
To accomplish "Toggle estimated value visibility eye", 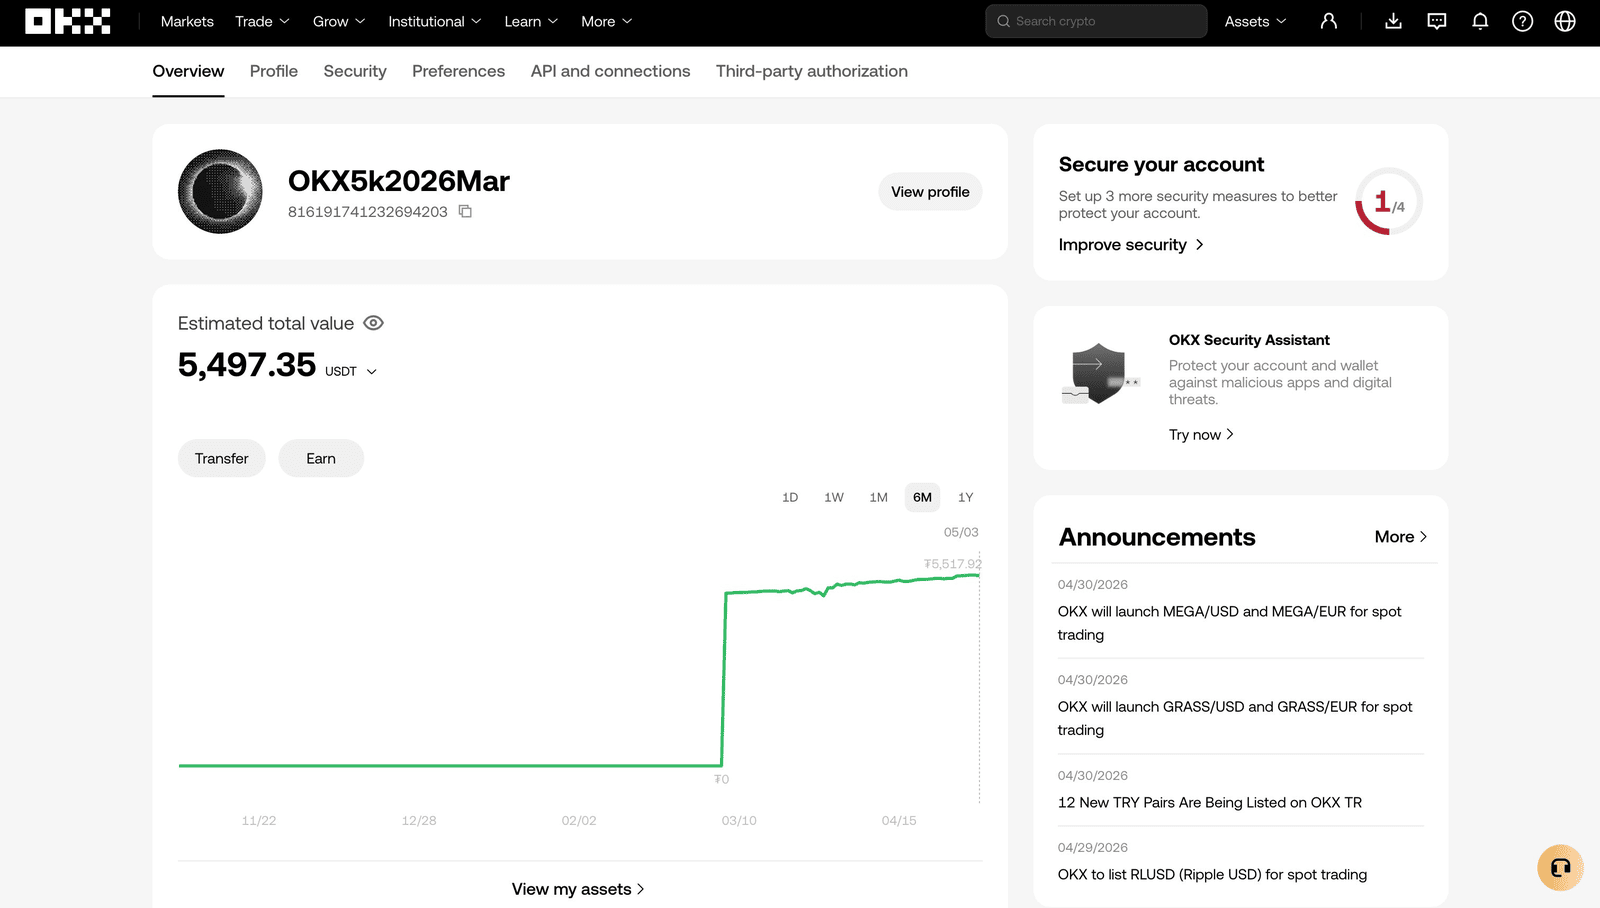I will pos(373,323).
